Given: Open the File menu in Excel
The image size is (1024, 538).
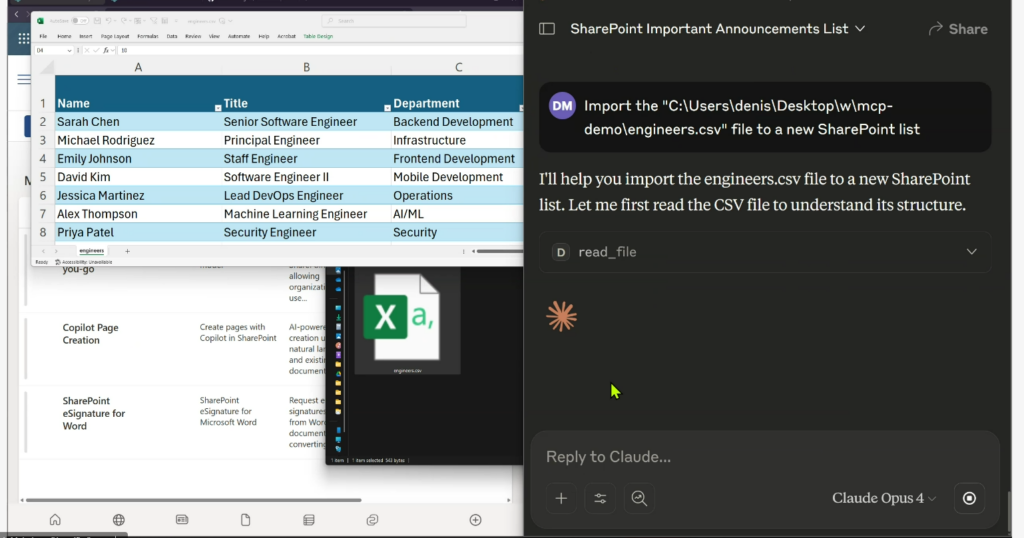Looking at the screenshot, I should tap(43, 37).
